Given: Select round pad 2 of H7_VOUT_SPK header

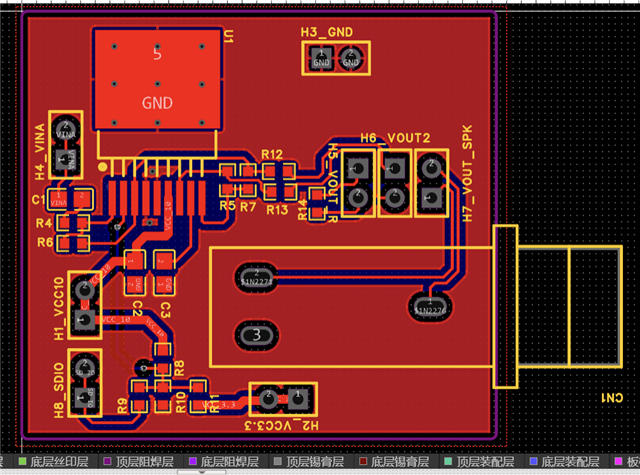Looking at the screenshot, I should [431, 168].
